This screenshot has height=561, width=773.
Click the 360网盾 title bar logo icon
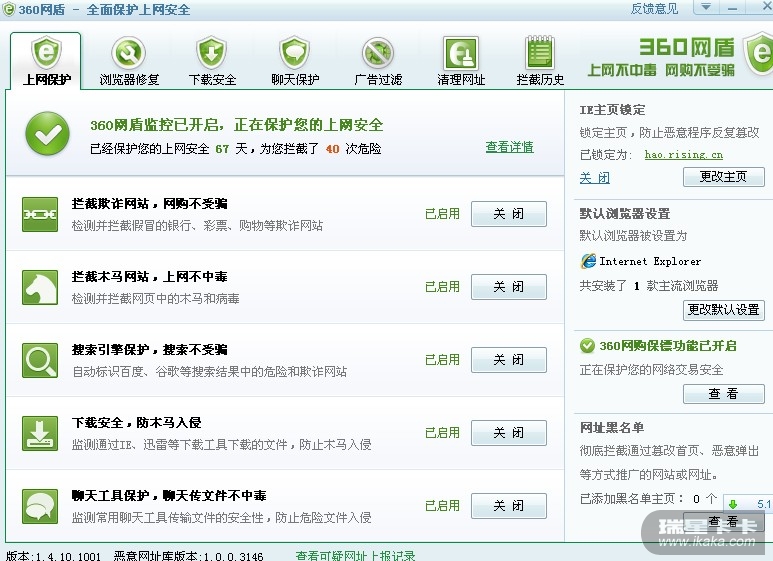click(8, 9)
